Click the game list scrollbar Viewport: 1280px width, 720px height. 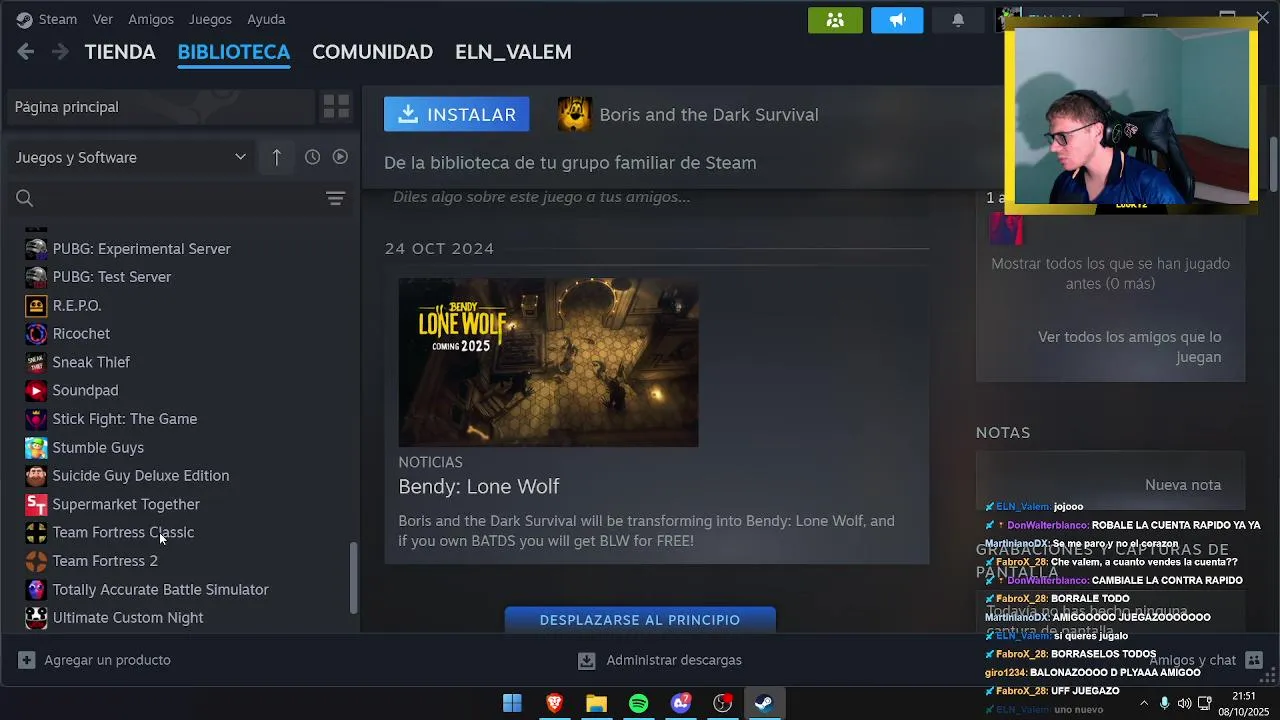[353, 578]
